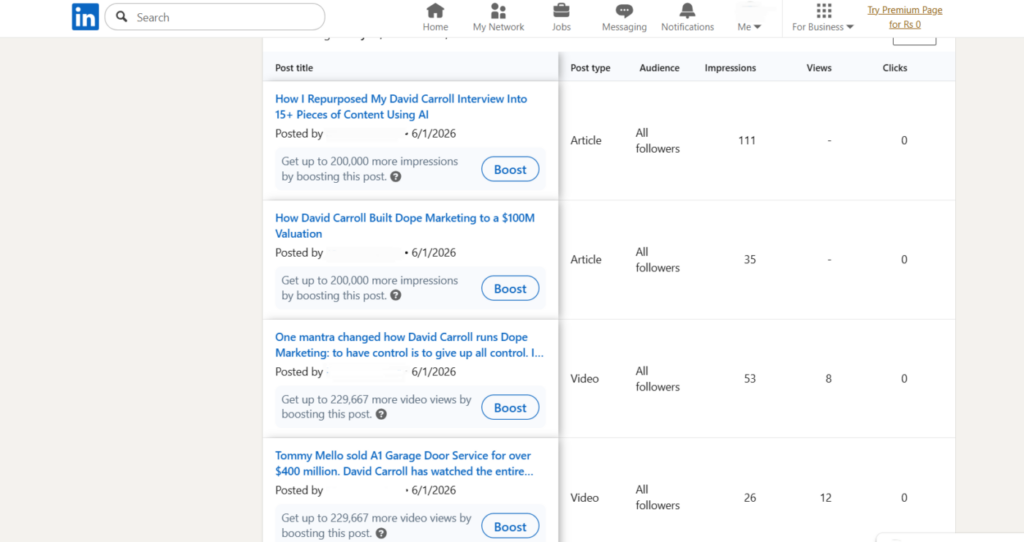Select the impressions value 26
1024x542 pixels.
click(x=750, y=498)
